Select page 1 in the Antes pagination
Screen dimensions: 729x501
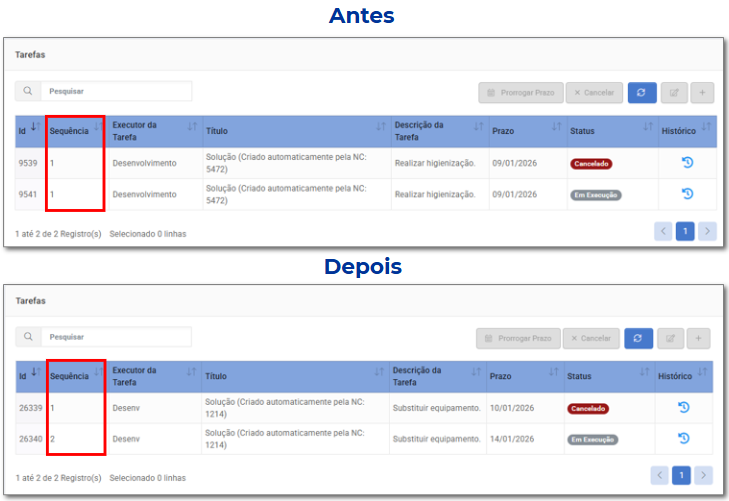coord(685,231)
